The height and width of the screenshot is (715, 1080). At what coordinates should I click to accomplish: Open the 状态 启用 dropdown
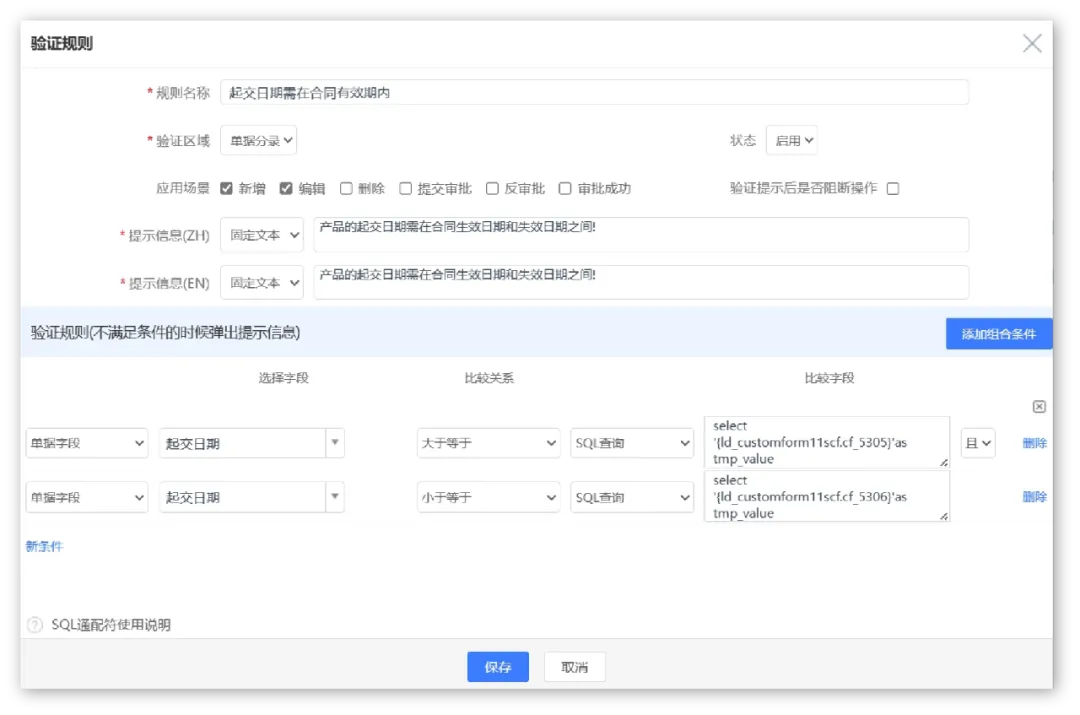(791, 141)
